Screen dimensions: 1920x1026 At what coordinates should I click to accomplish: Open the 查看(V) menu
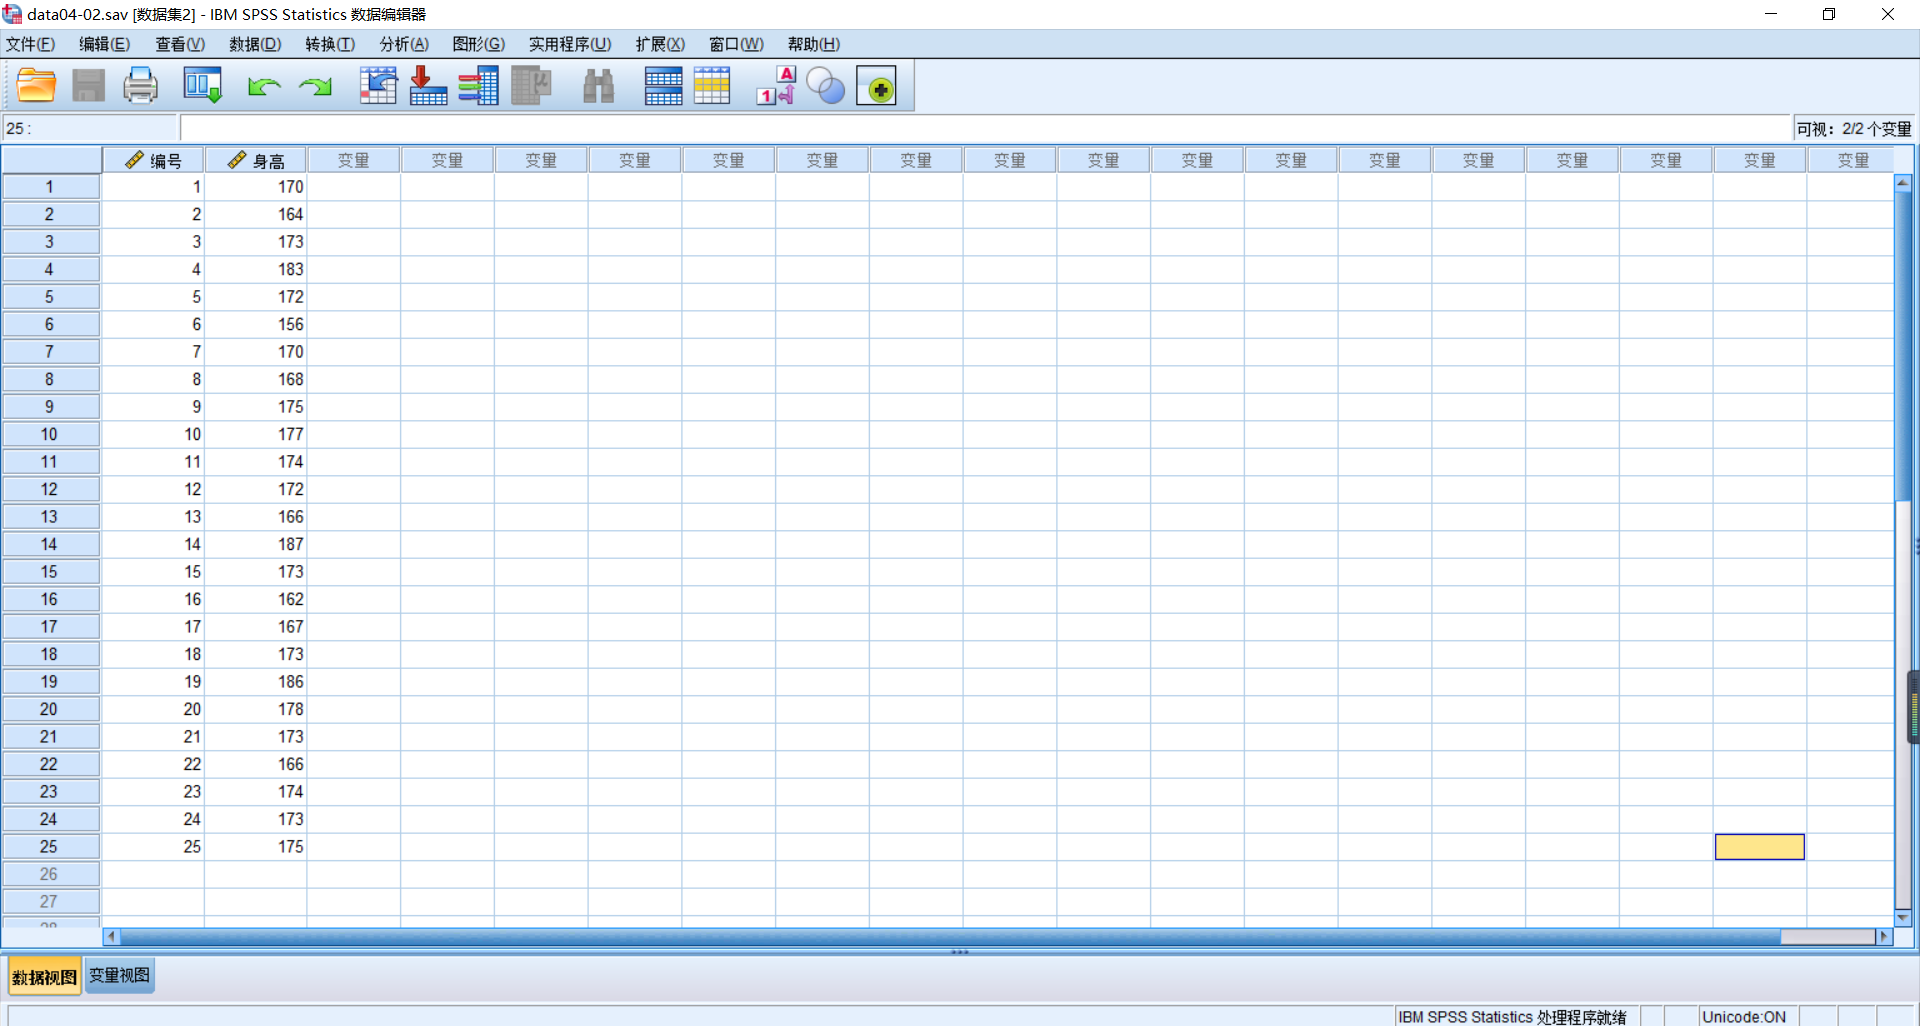click(x=180, y=44)
